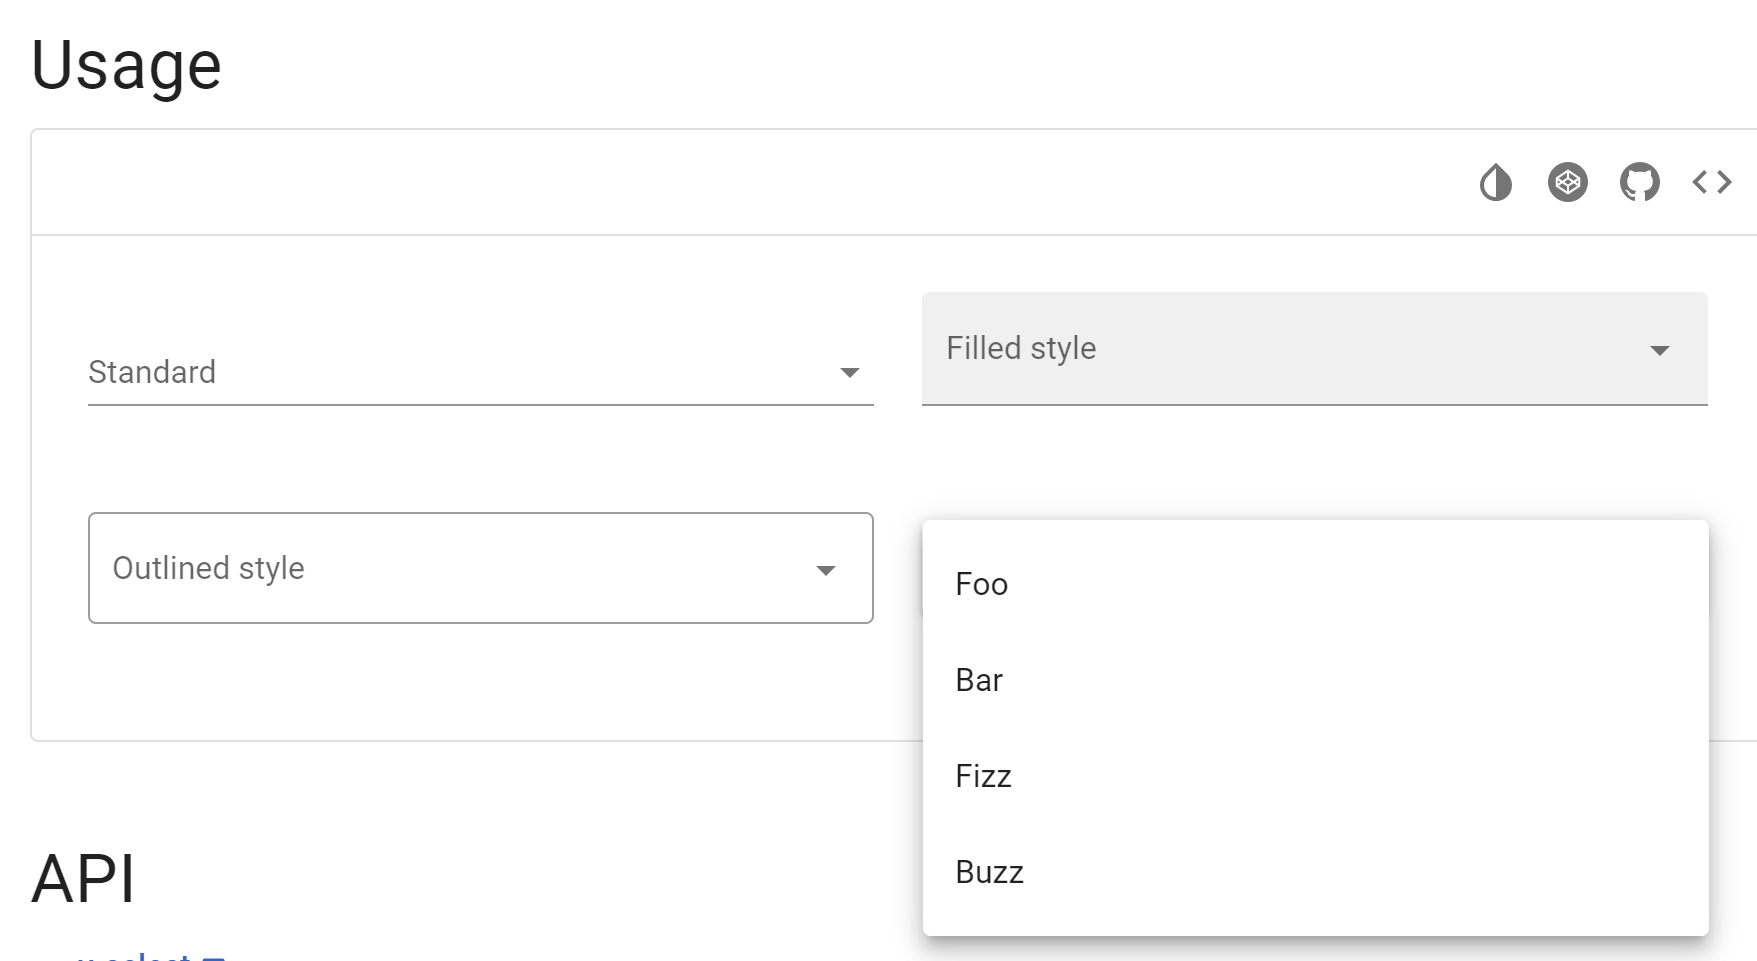This screenshot has width=1757, height=961.
Task: Click the external-link icon beside v-select
Action: pos(213,957)
